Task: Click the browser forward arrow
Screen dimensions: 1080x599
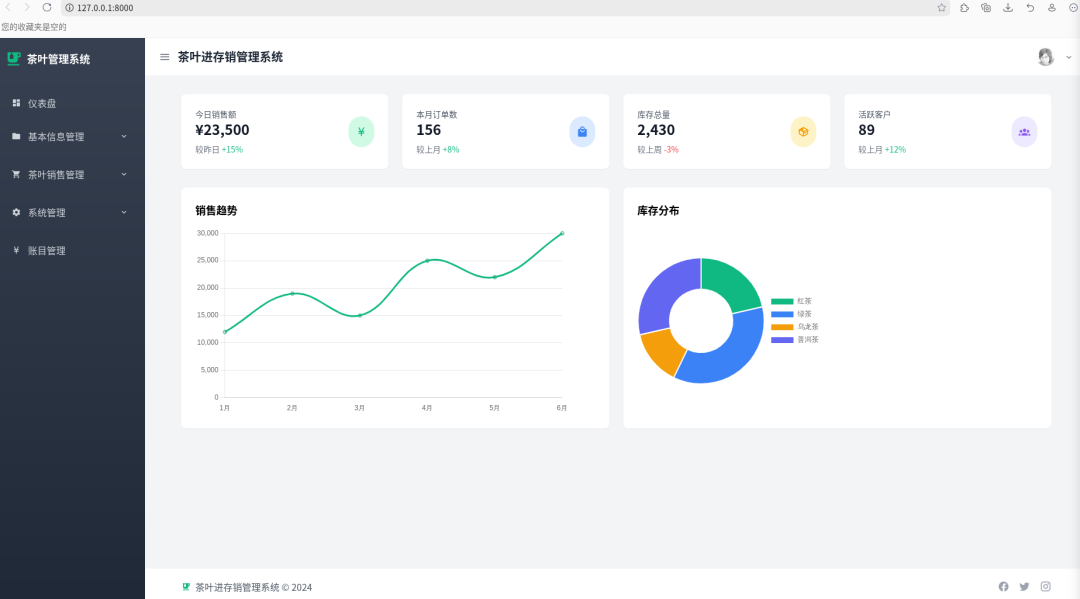Action: coord(27,8)
